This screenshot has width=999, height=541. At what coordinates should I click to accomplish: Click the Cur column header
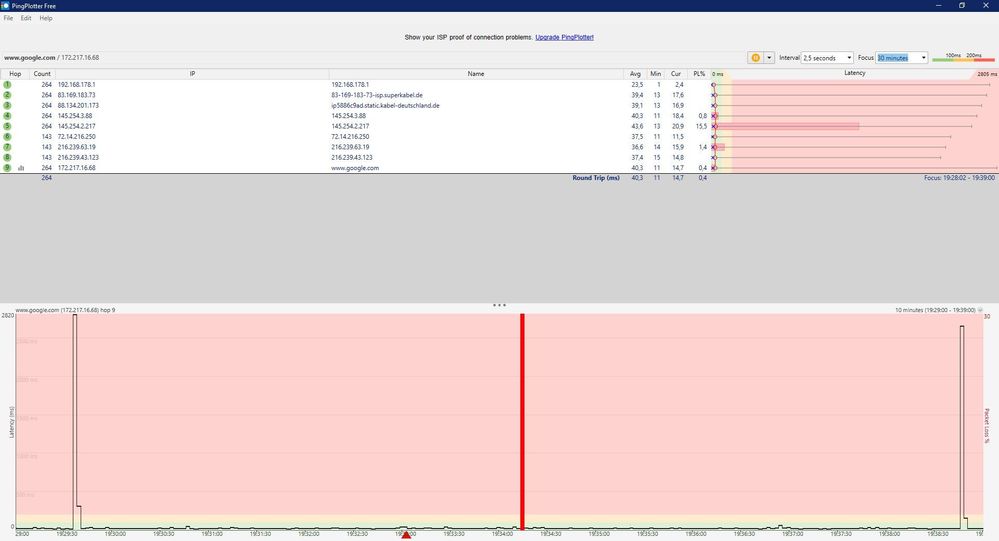click(x=676, y=74)
